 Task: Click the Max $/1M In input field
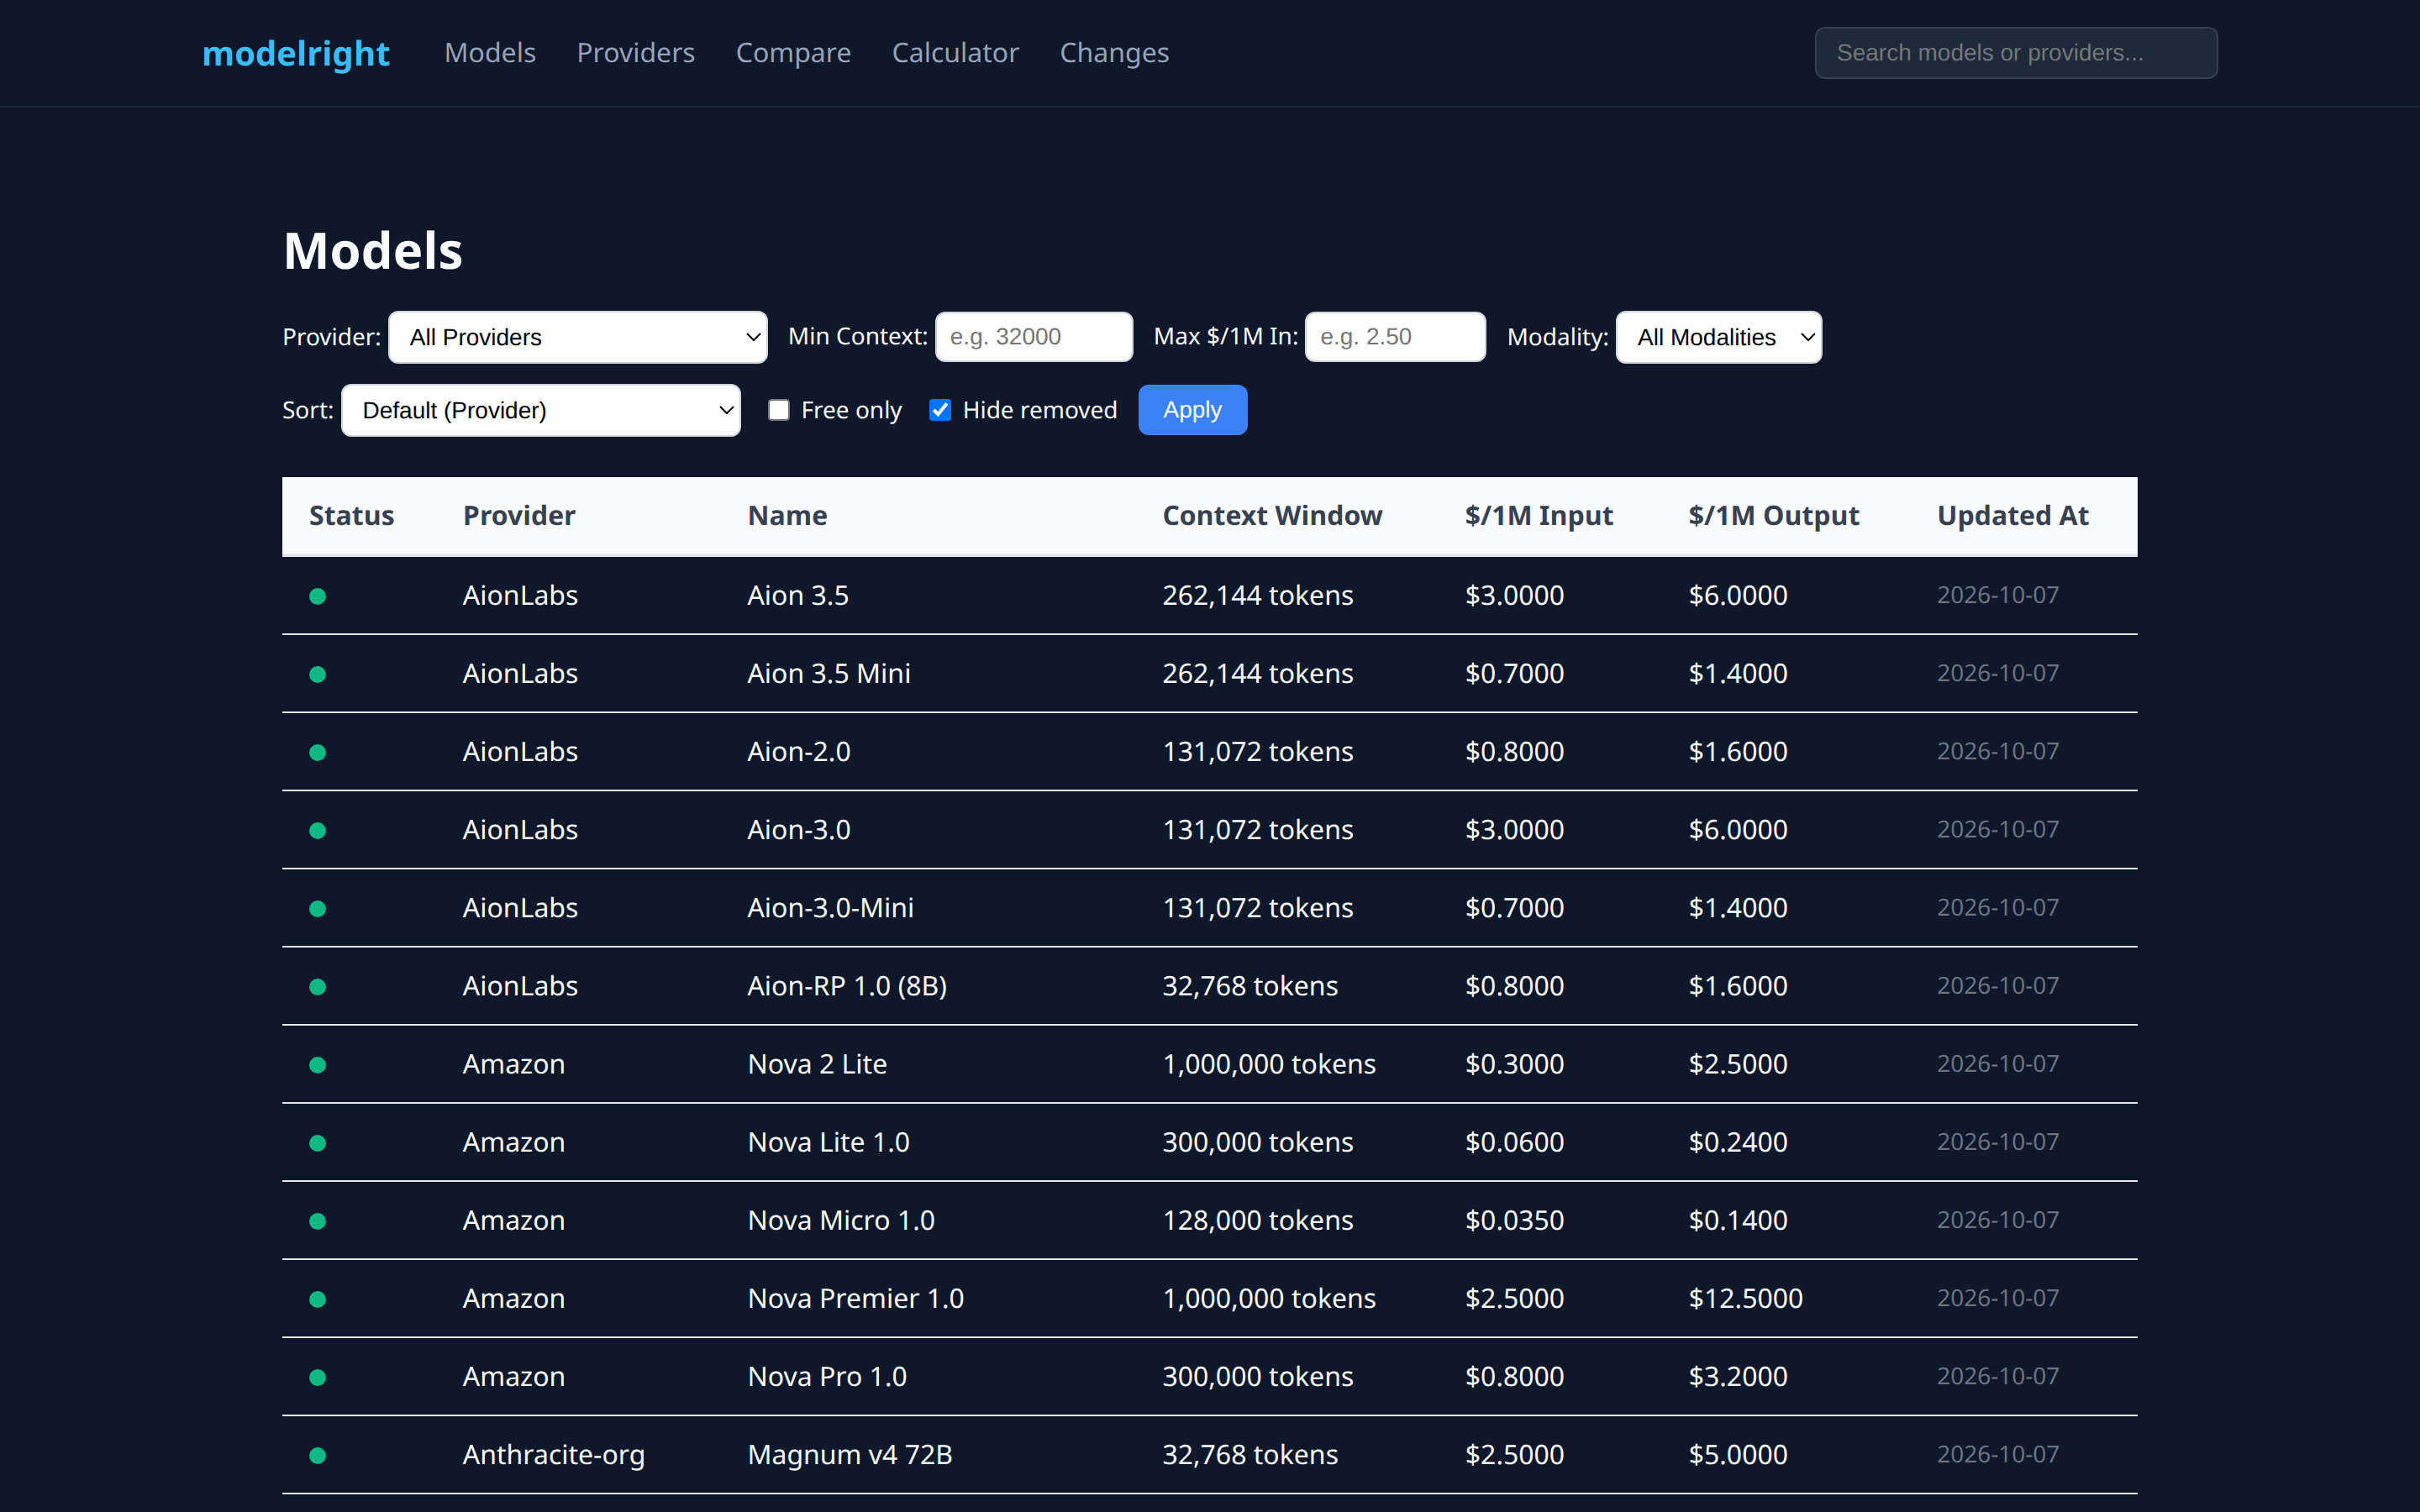1395,337
